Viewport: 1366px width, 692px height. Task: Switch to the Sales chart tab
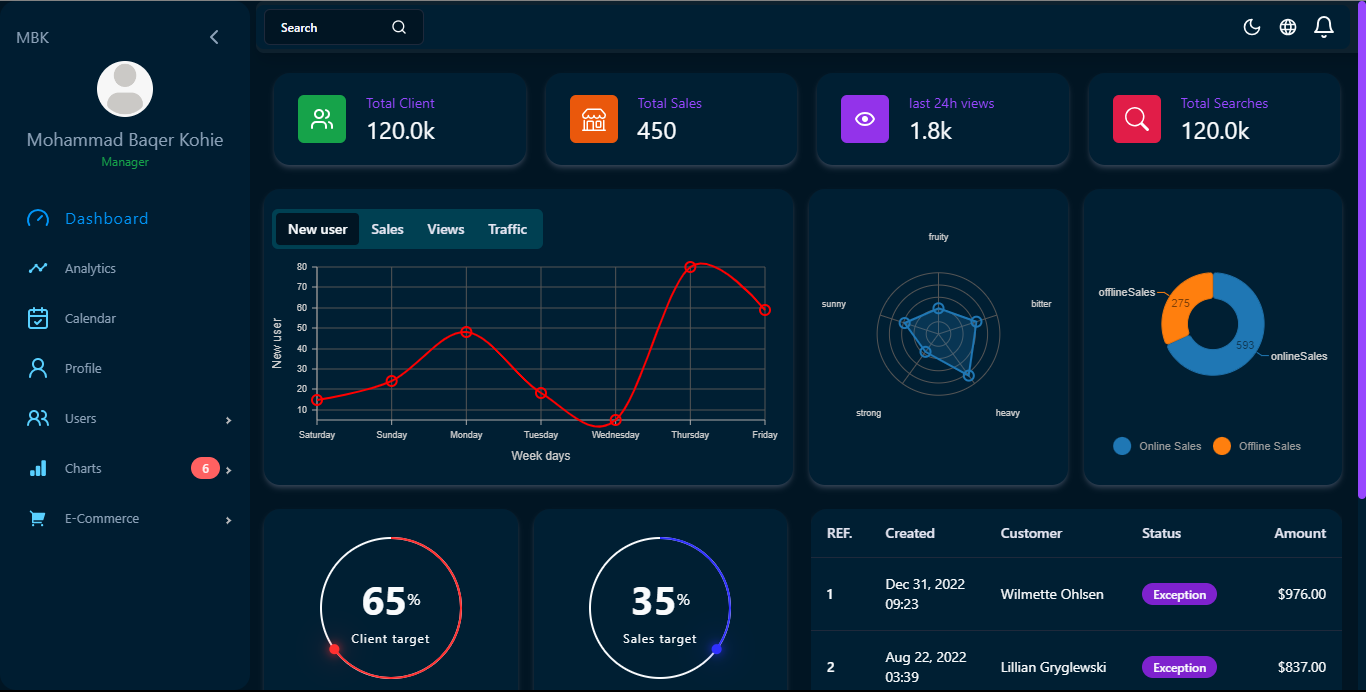click(387, 229)
